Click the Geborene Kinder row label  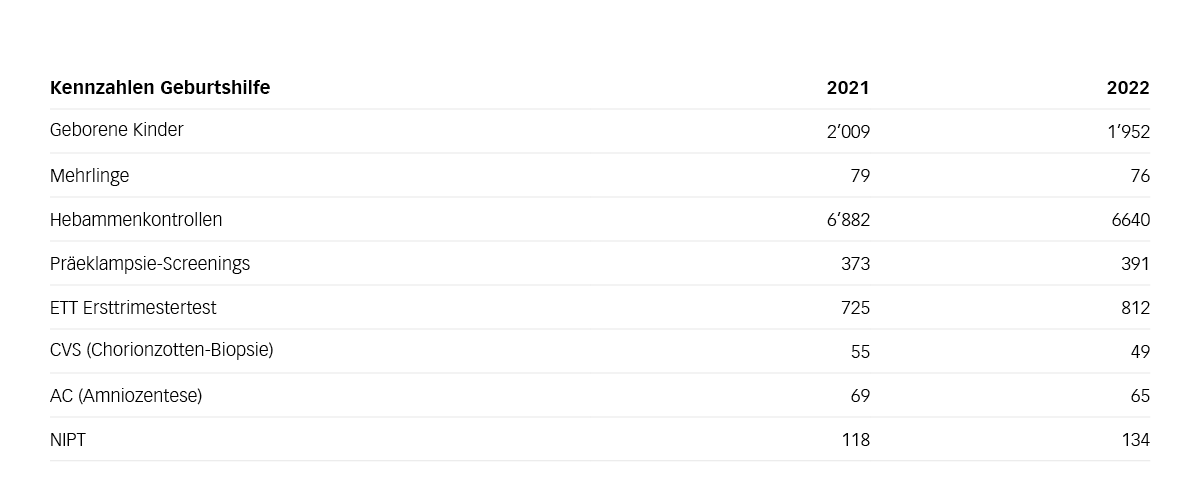[117, 130]
